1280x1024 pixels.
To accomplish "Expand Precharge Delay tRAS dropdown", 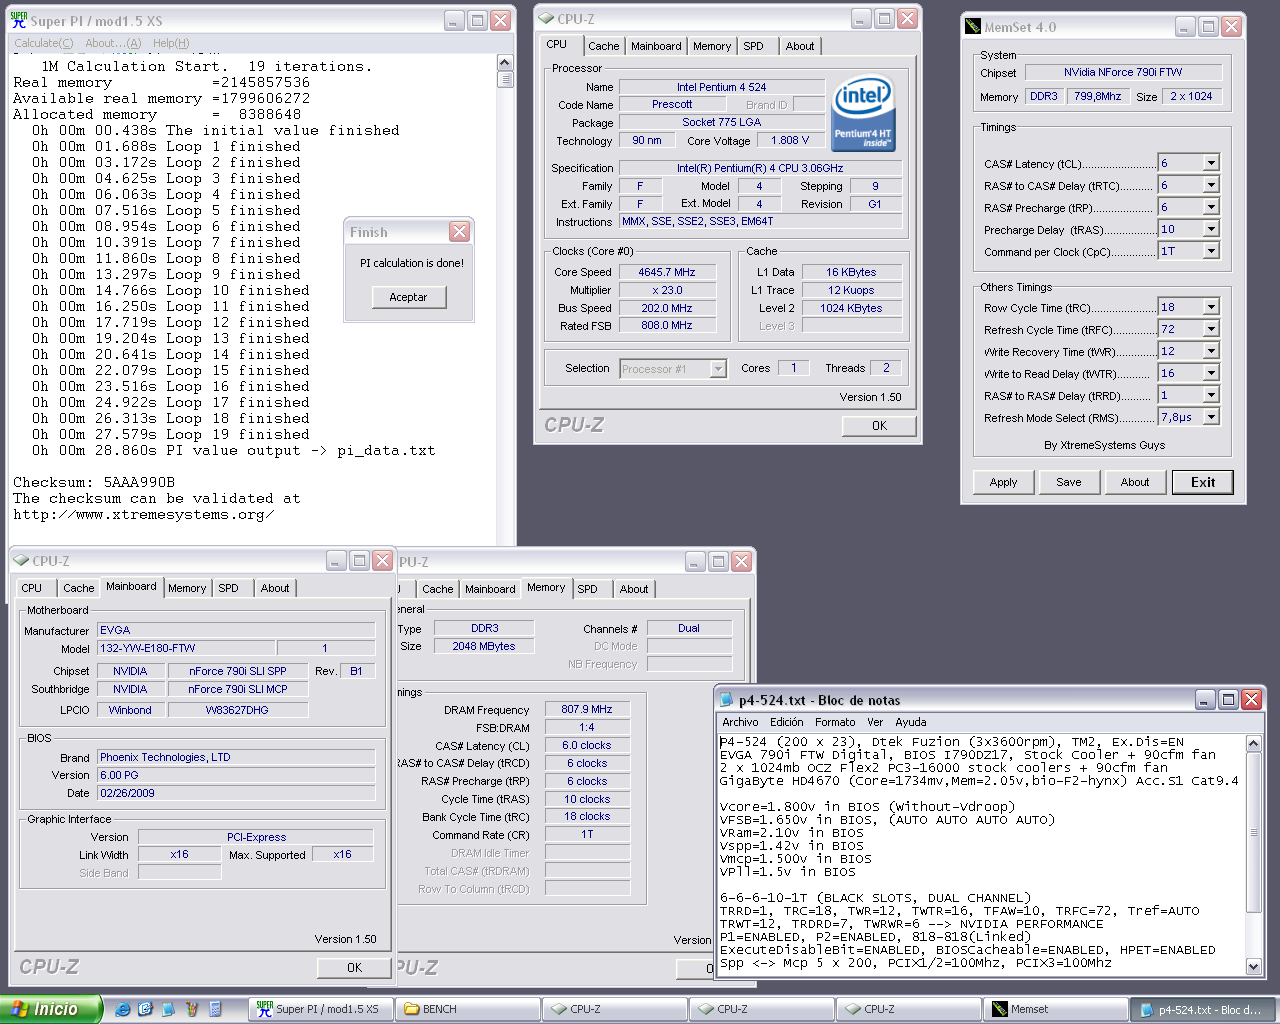I will (x=1211, y=229).
